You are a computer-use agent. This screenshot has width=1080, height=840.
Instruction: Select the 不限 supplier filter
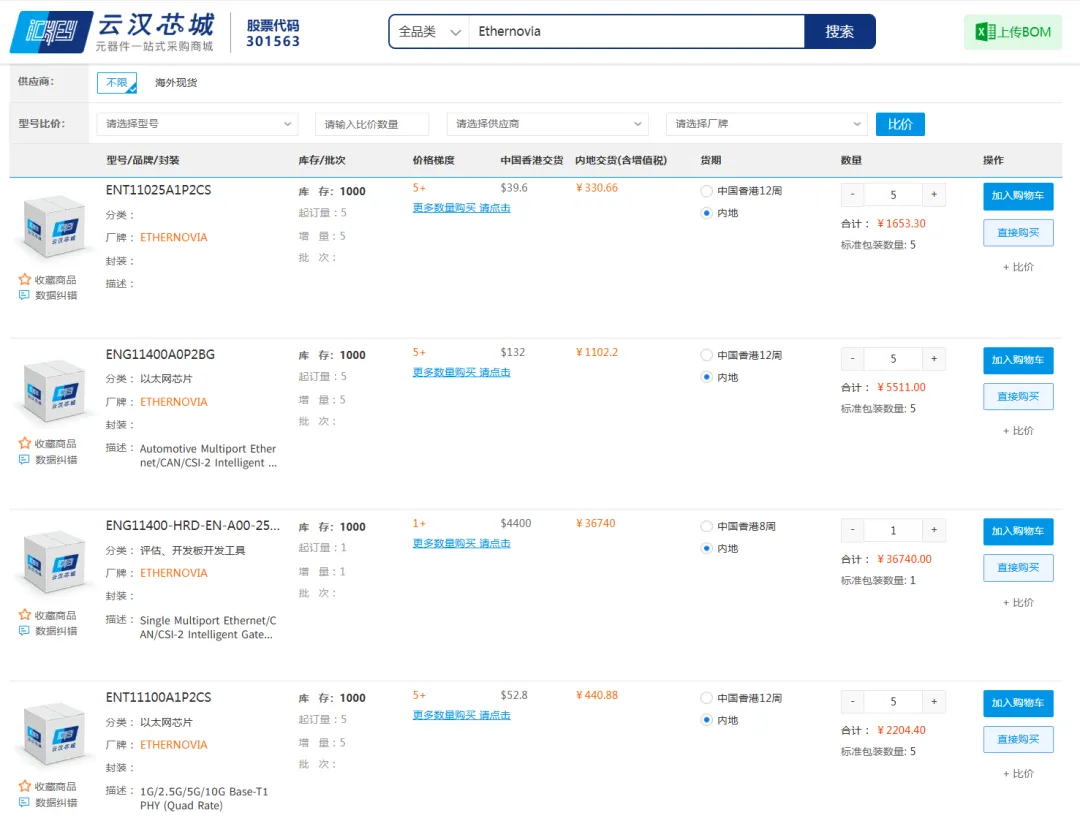coord(117,83)
